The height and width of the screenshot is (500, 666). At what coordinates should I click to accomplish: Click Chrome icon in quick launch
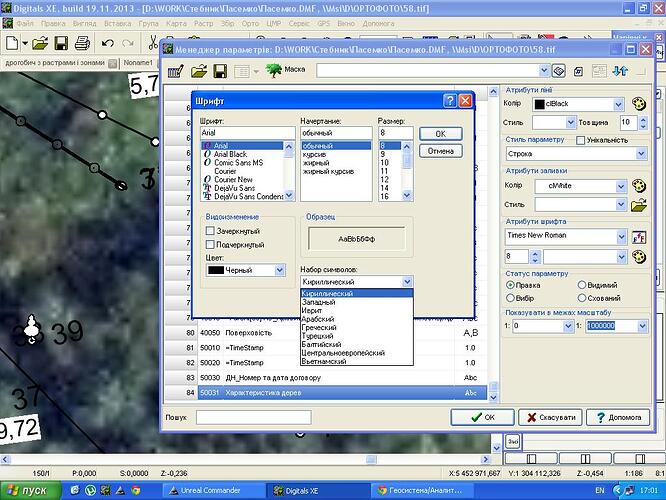point(135,491)
